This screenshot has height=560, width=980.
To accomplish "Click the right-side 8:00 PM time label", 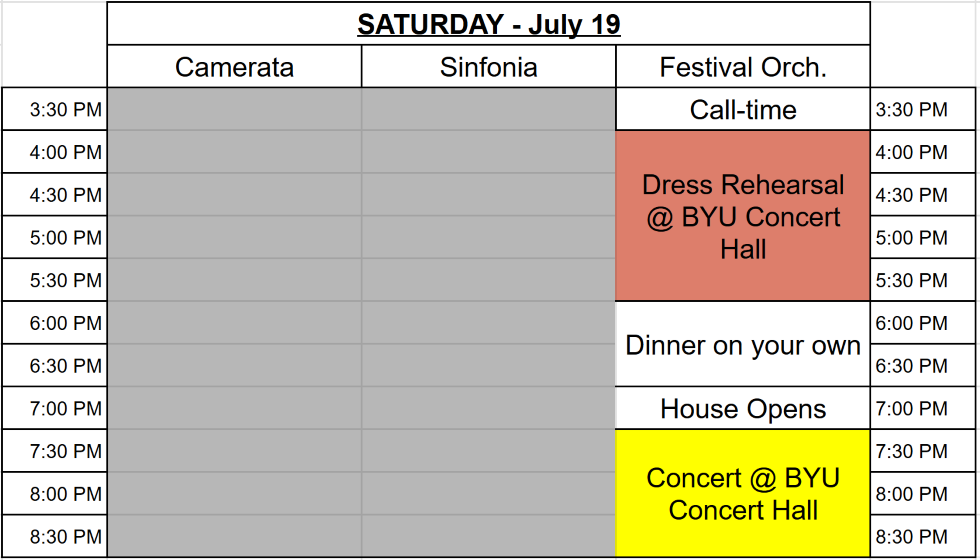I will pos(912,494).
